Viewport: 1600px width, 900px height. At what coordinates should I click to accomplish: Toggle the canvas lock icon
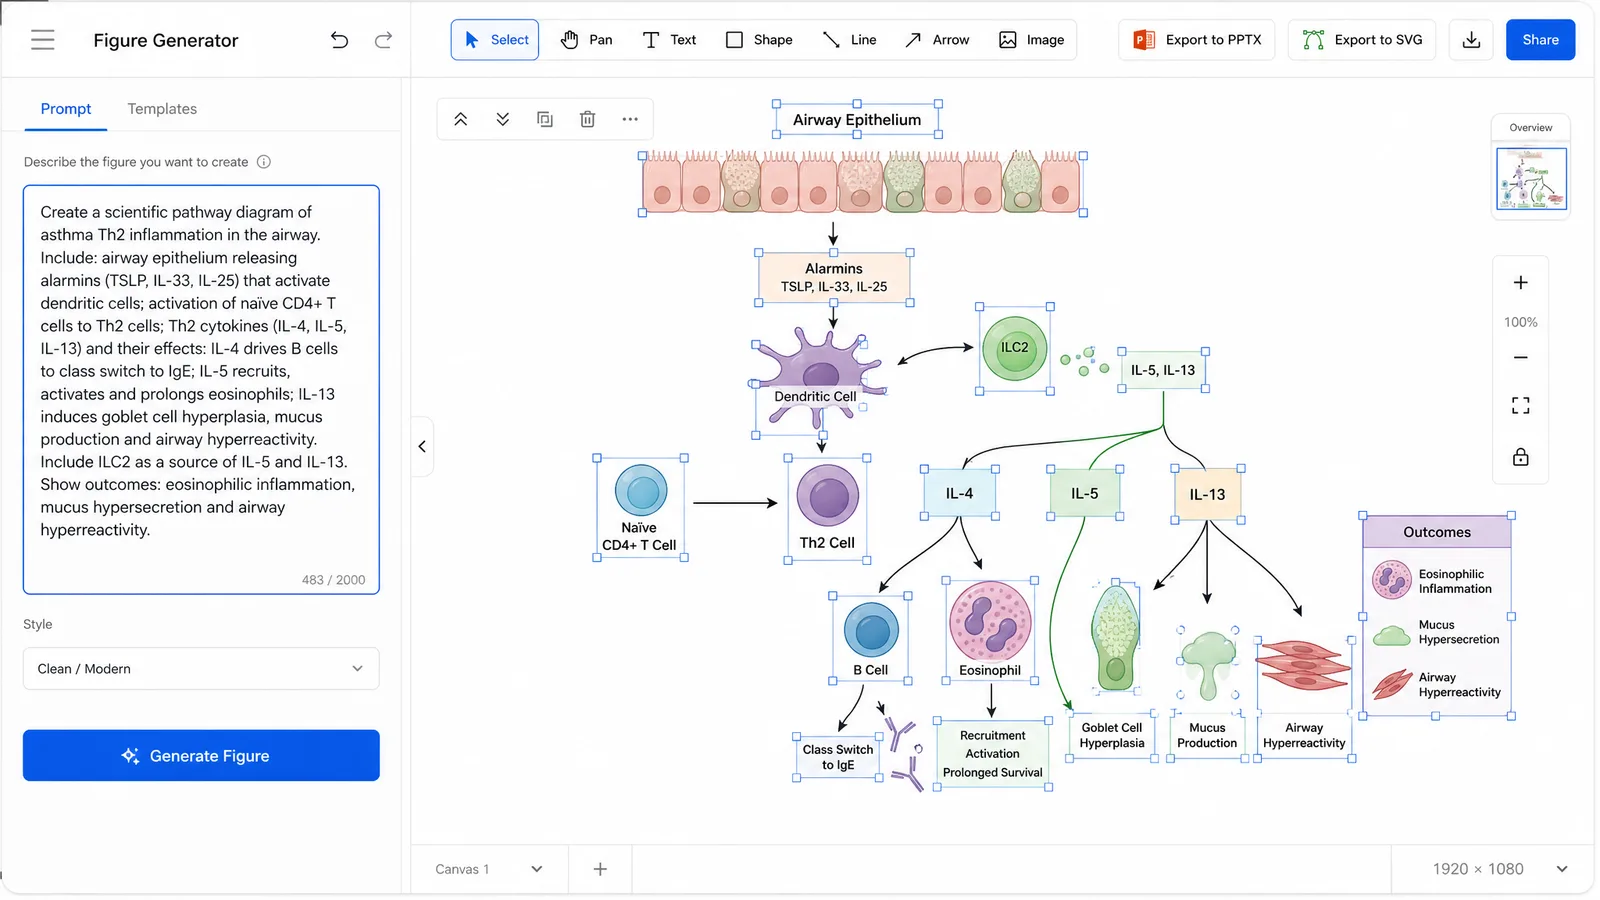click(x=1520, y=457)
